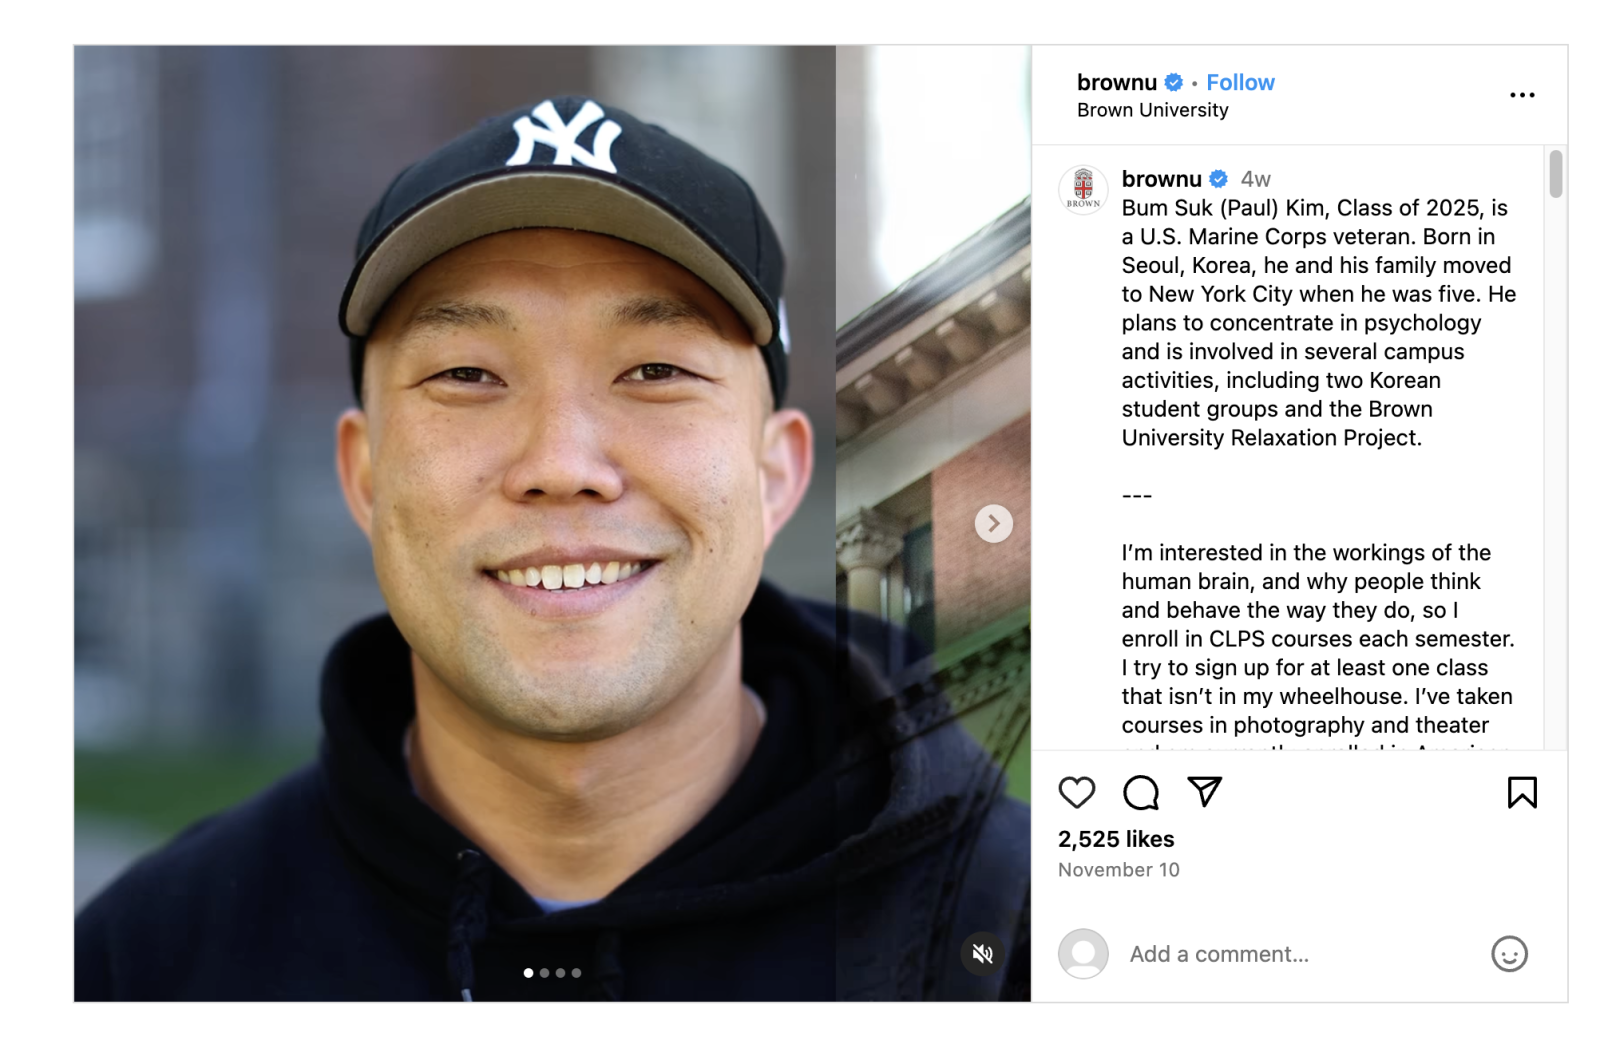This screenshot has height=1060, width=1600.
Task: Click the Brown crest profile avatar
Action: tap(1083, 189)
